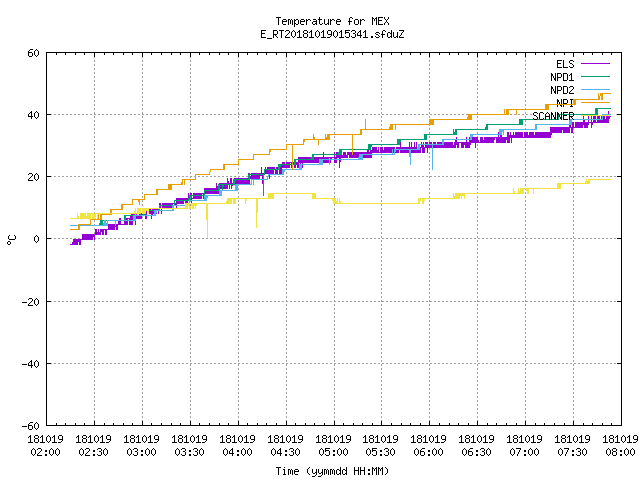Click the x-axis tick label 06:30
The height and width of the screenshot is (480, 640).
coord(476,452)
